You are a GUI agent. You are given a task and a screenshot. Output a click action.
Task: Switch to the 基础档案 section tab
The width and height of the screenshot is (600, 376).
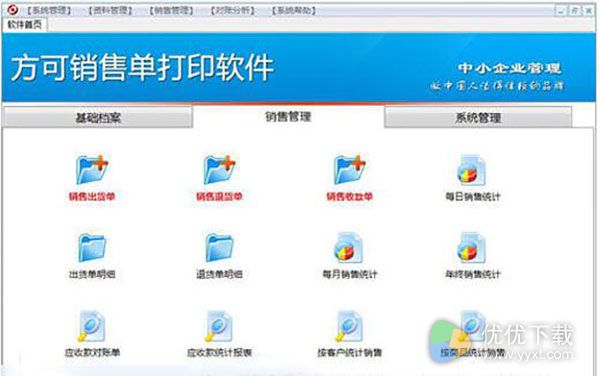coord(98,117)
